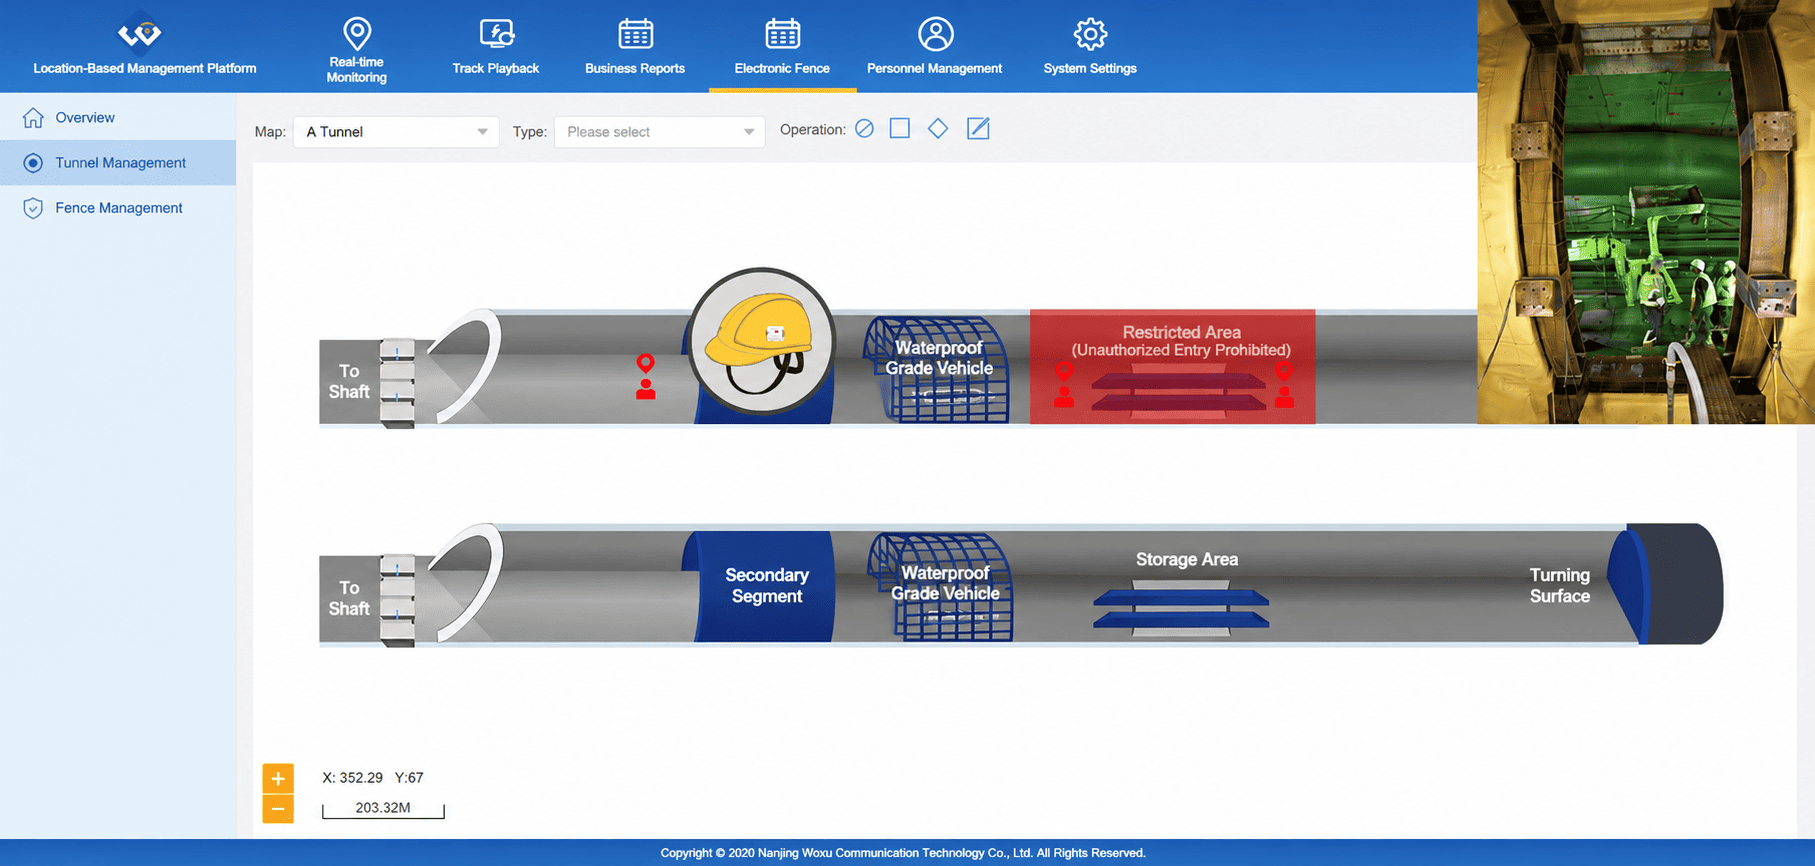Click the yellow safety helmet icon

761,342
